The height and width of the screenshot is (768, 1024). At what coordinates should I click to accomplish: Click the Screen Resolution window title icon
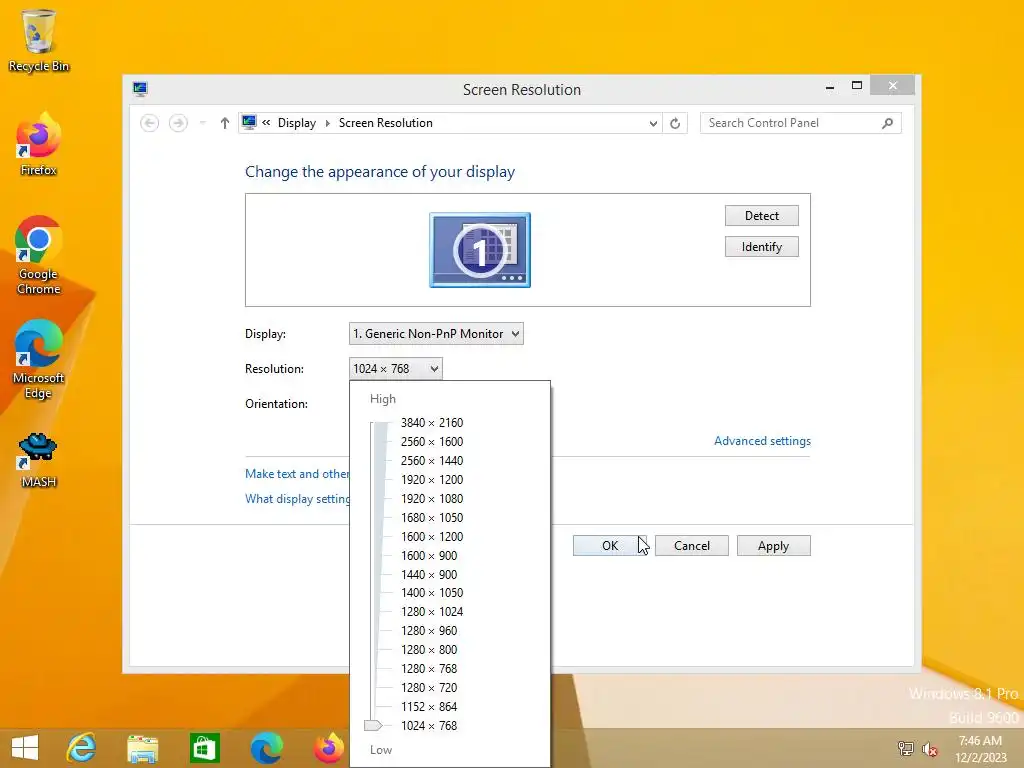tap(140, 89)
